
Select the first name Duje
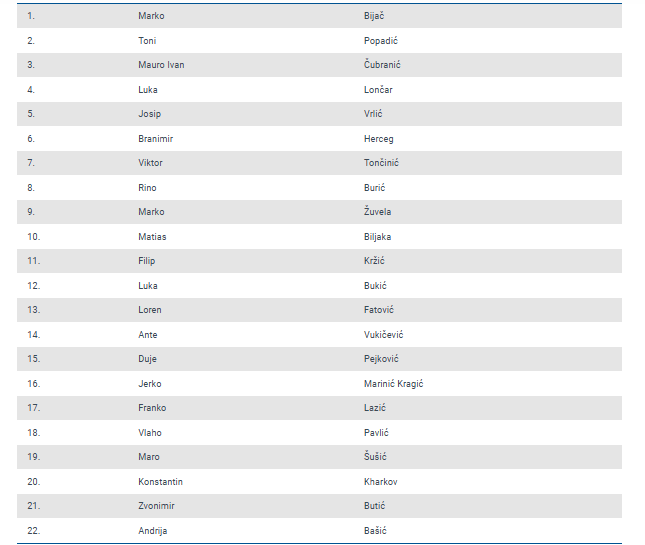coord(147,359)
